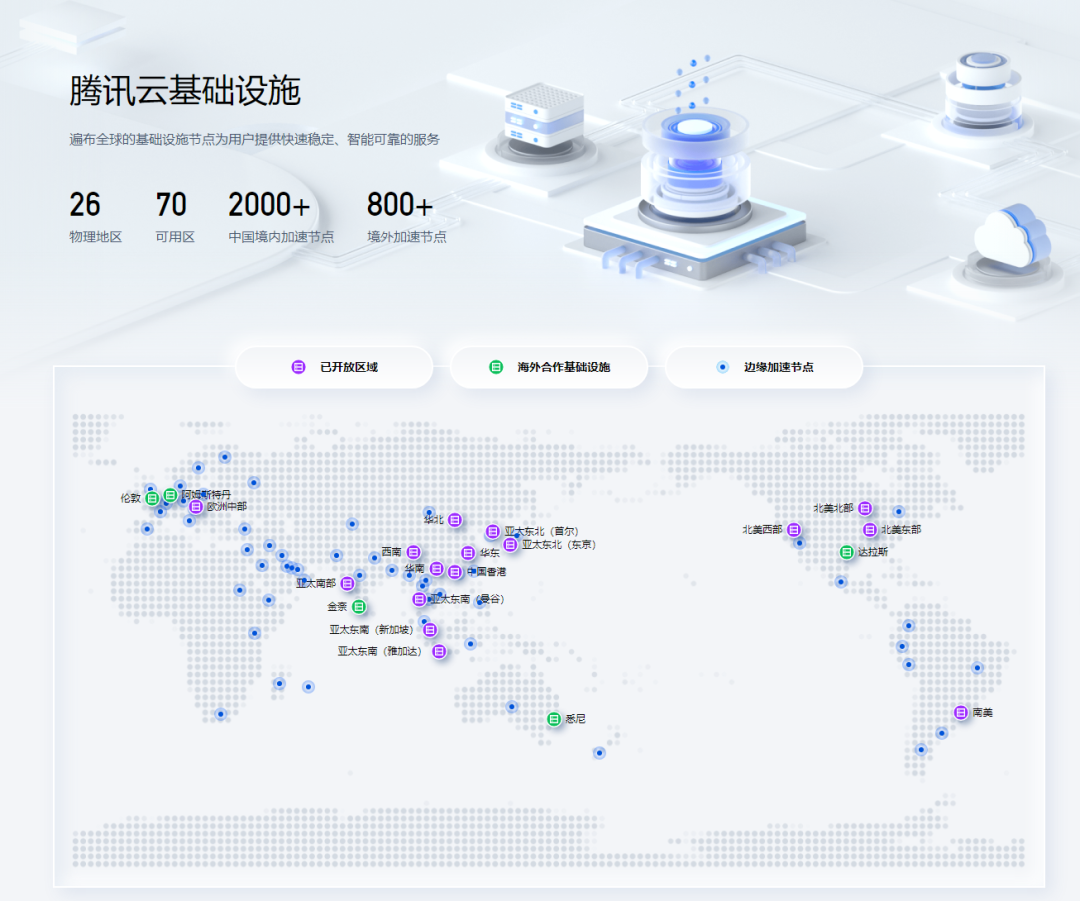The height and width of the screenshot is (901, 1080).
Task: Open the 亚太东南（新加坡）region marker
Action: click(x=430, y=630)
